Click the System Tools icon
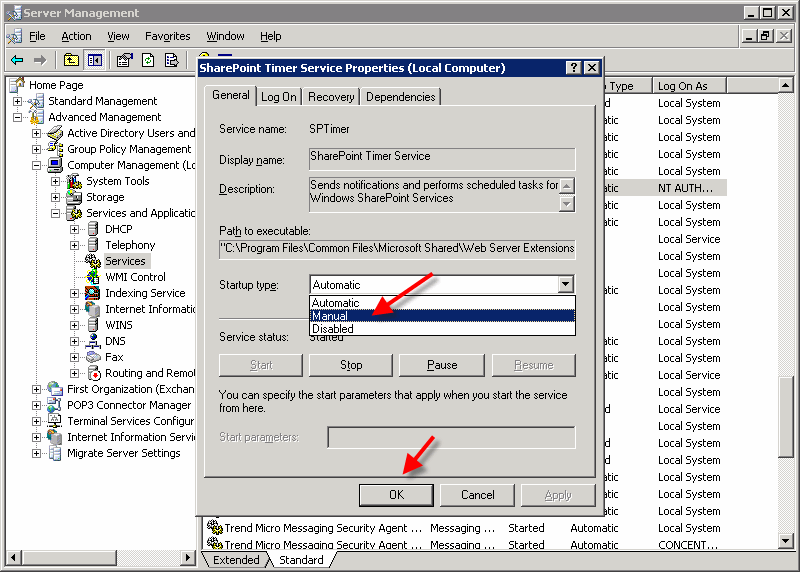 pos(74,181)
